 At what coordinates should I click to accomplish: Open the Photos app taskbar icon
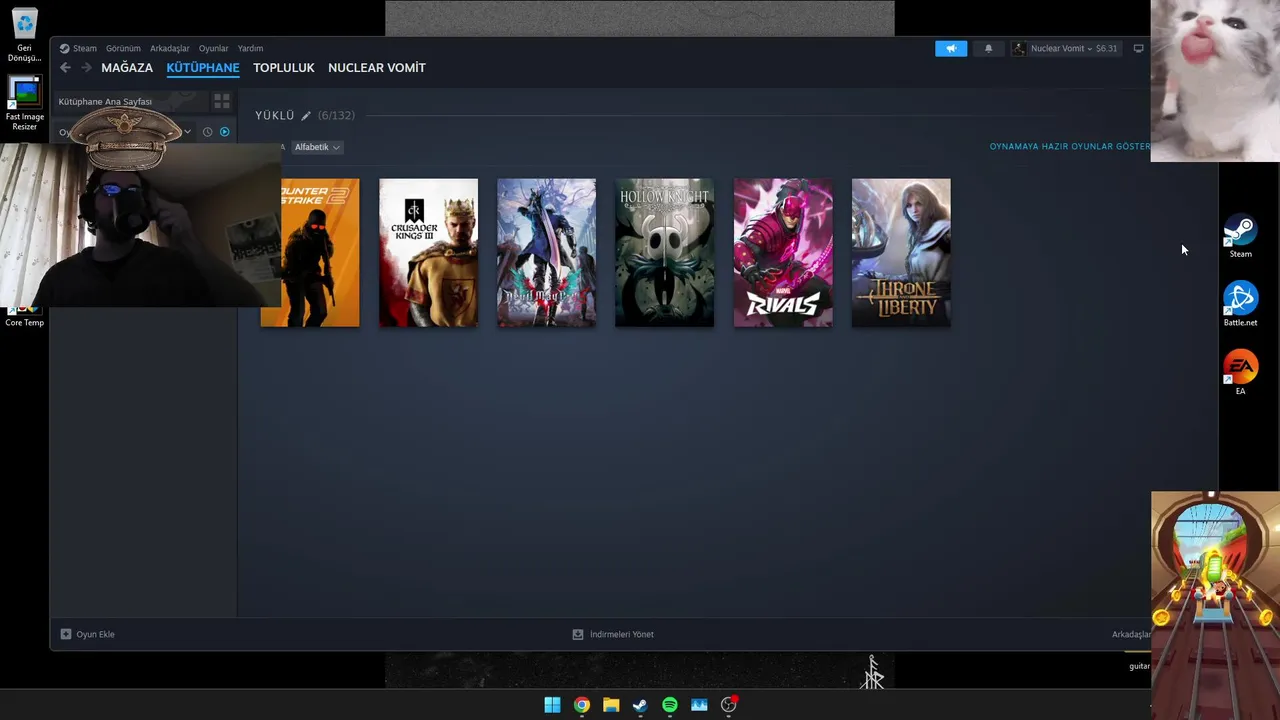point(699,705)
